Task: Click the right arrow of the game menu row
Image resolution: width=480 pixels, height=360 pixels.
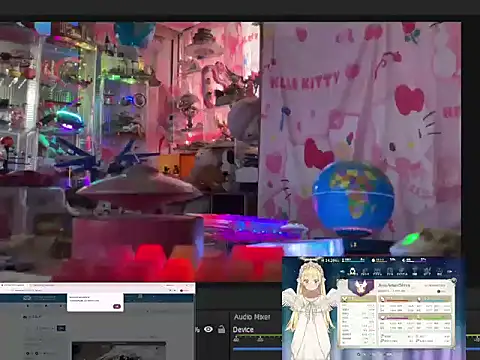Action: [450, 272]
